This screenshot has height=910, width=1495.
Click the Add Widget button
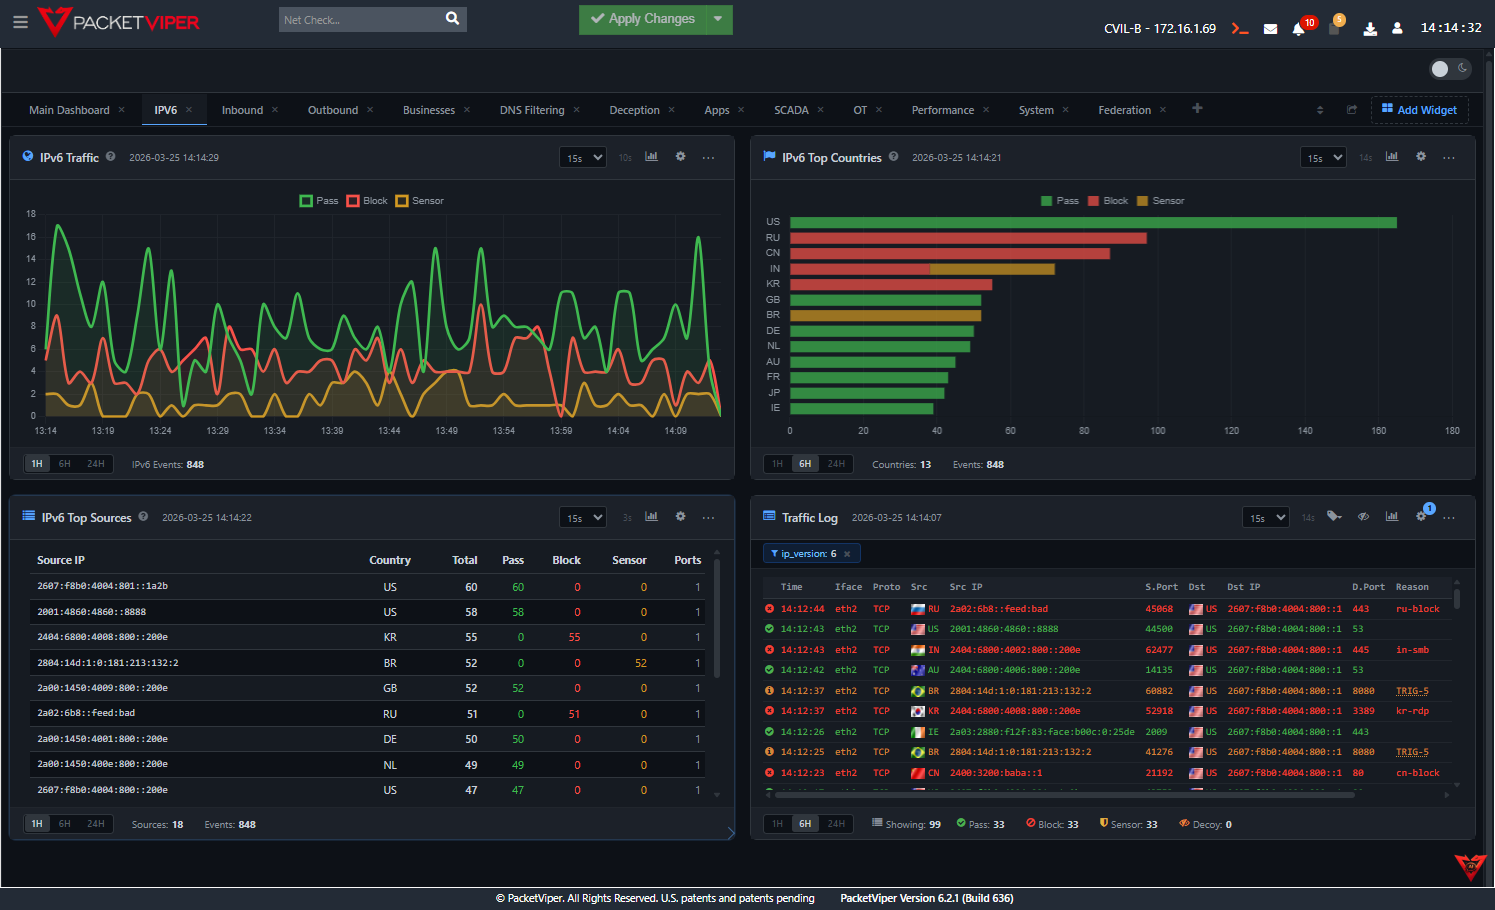[1419, 109]
